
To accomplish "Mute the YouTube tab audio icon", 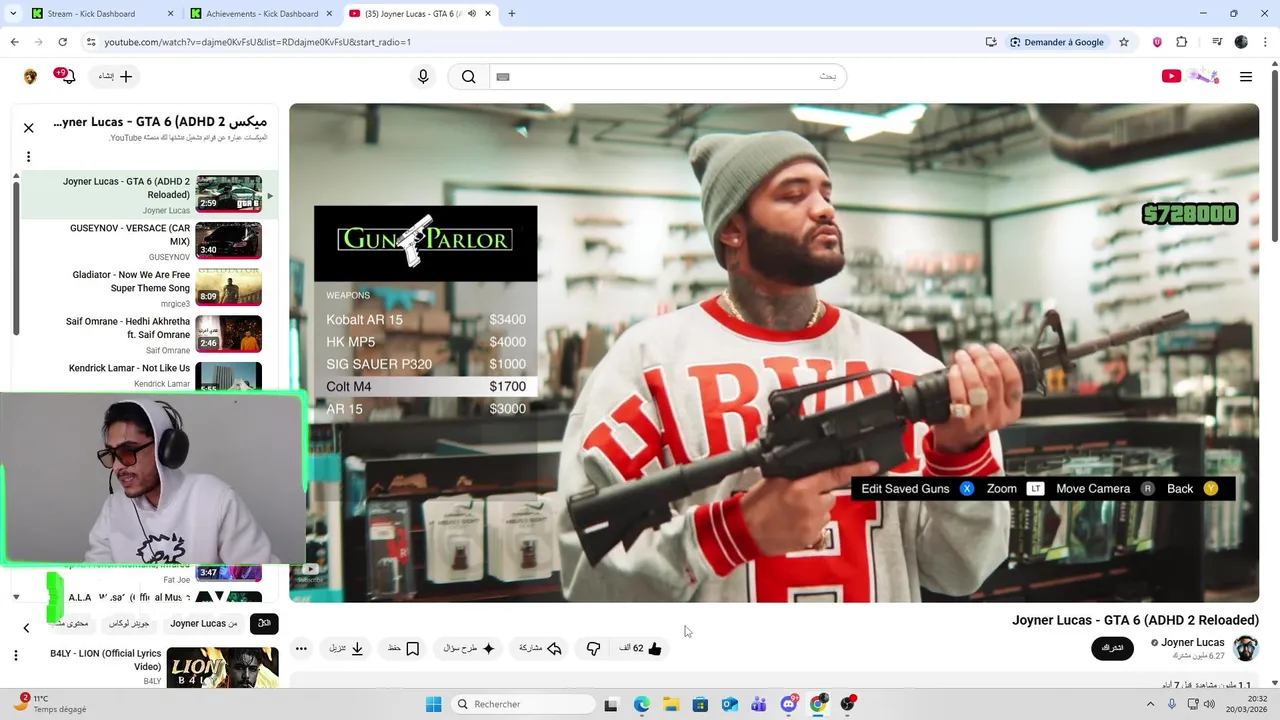I will pyautogui.click(x=471, y=14).
